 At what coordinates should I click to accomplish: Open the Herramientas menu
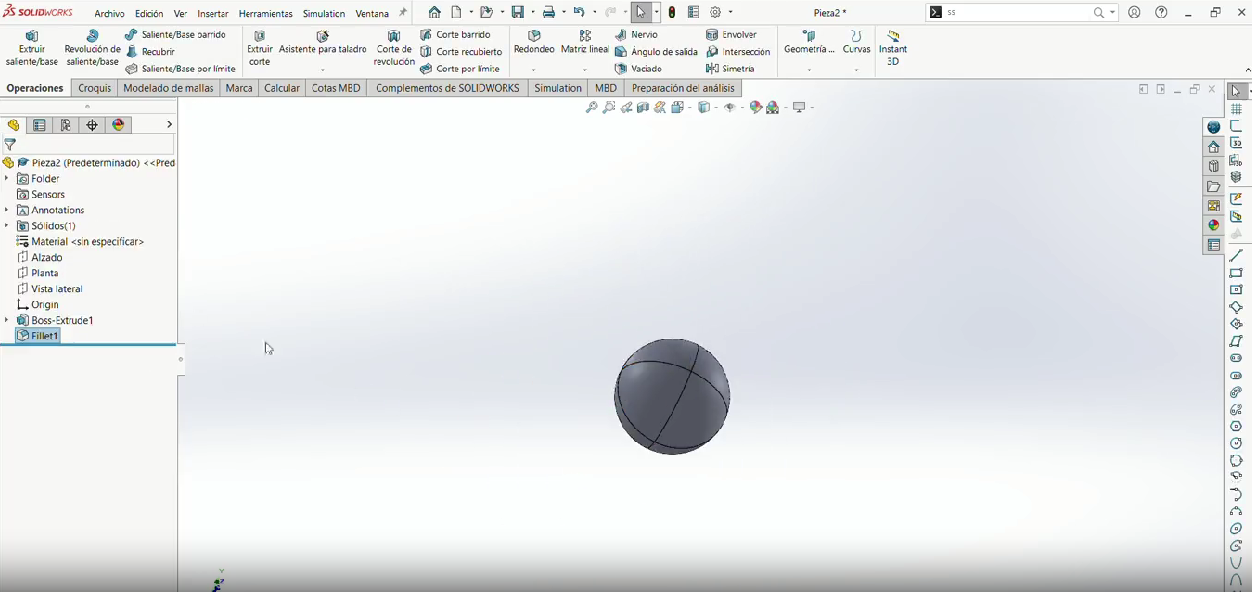pyautogui.click(x=266, y=14)
